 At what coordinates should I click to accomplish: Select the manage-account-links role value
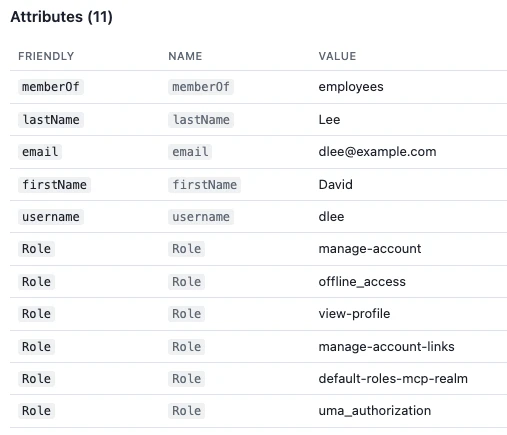[x=386, y=347]
